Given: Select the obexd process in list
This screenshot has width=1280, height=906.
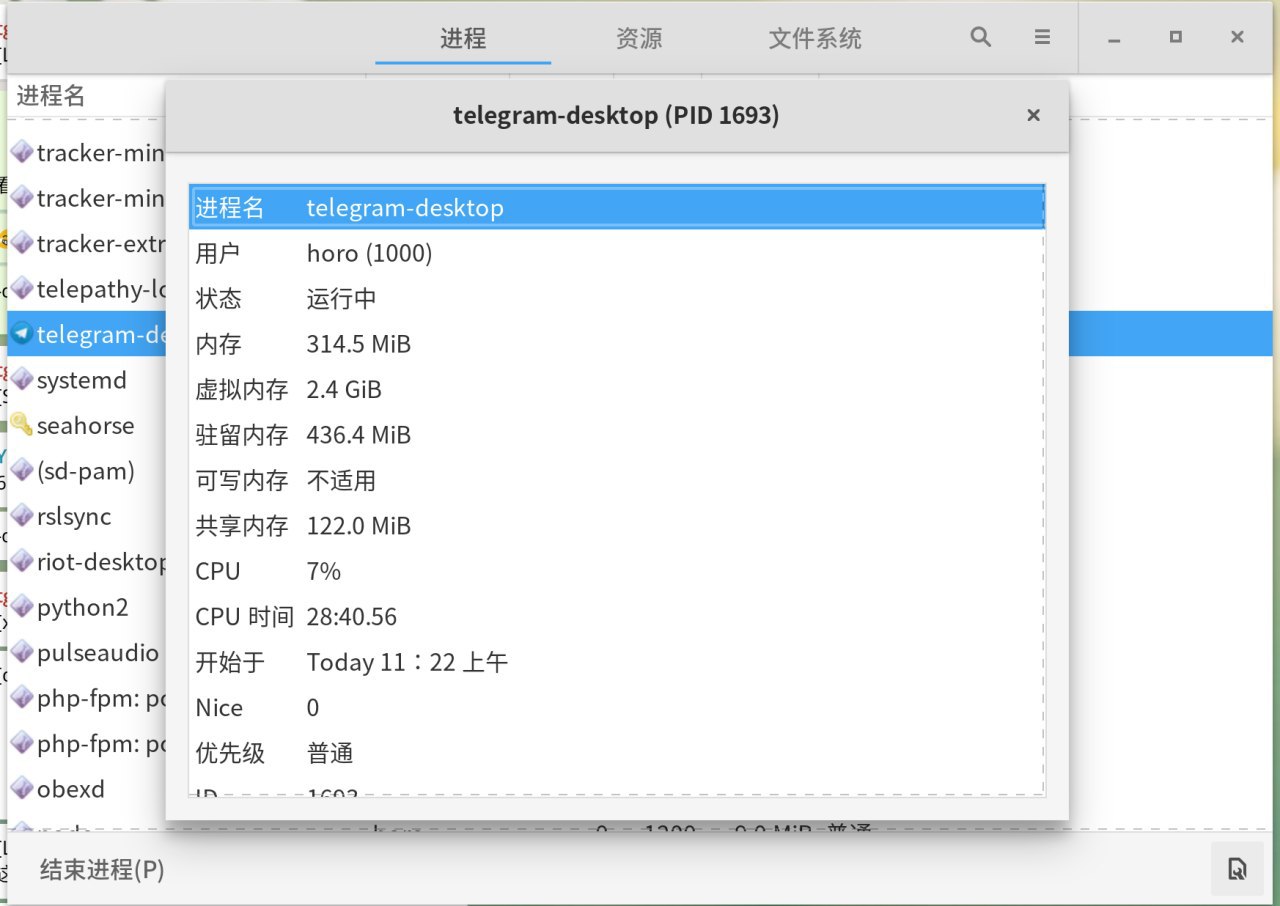Looking at the screenshot, I should tap(70, 789).
